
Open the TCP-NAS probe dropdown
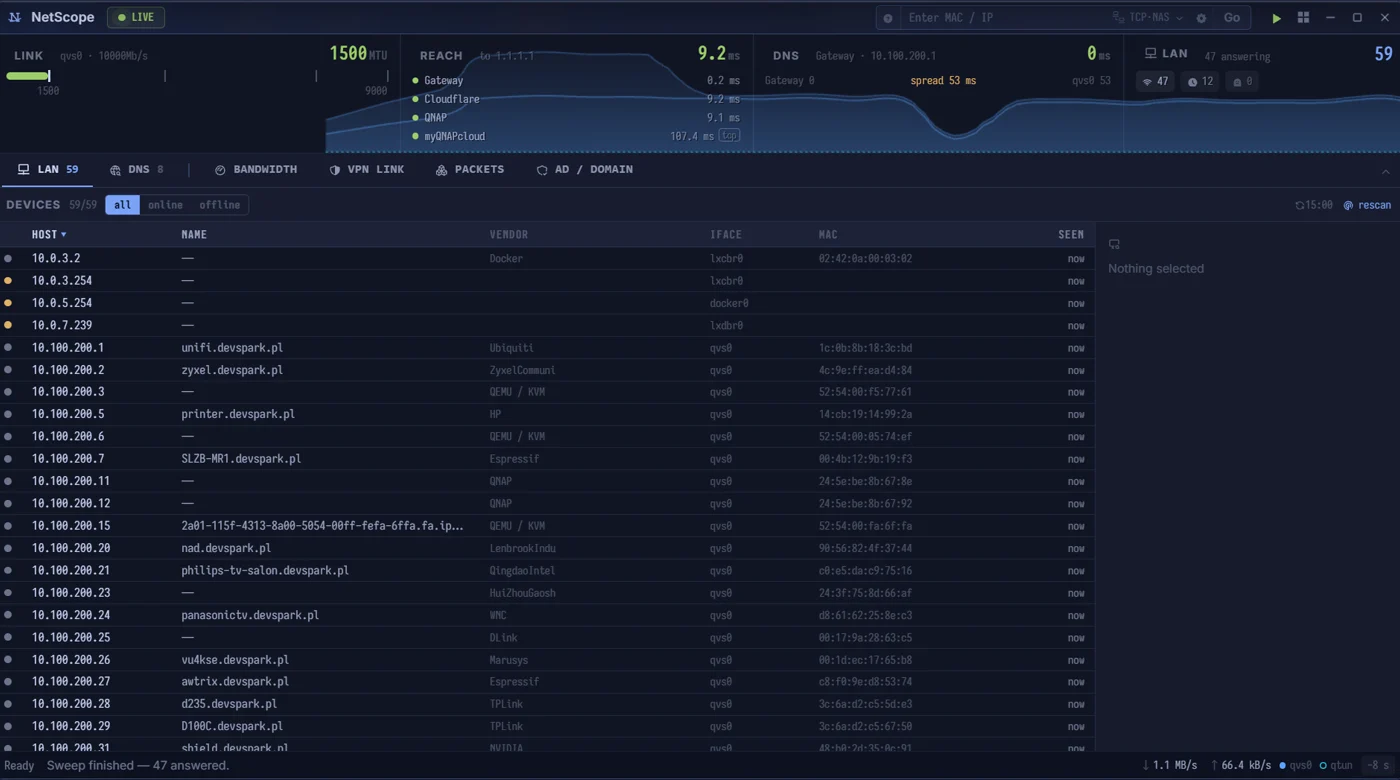[1148, 18]
